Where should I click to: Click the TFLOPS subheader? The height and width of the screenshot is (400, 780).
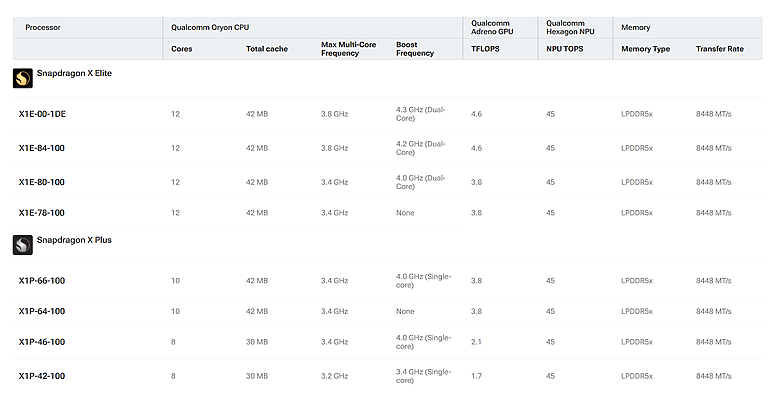tap(485, 49)
